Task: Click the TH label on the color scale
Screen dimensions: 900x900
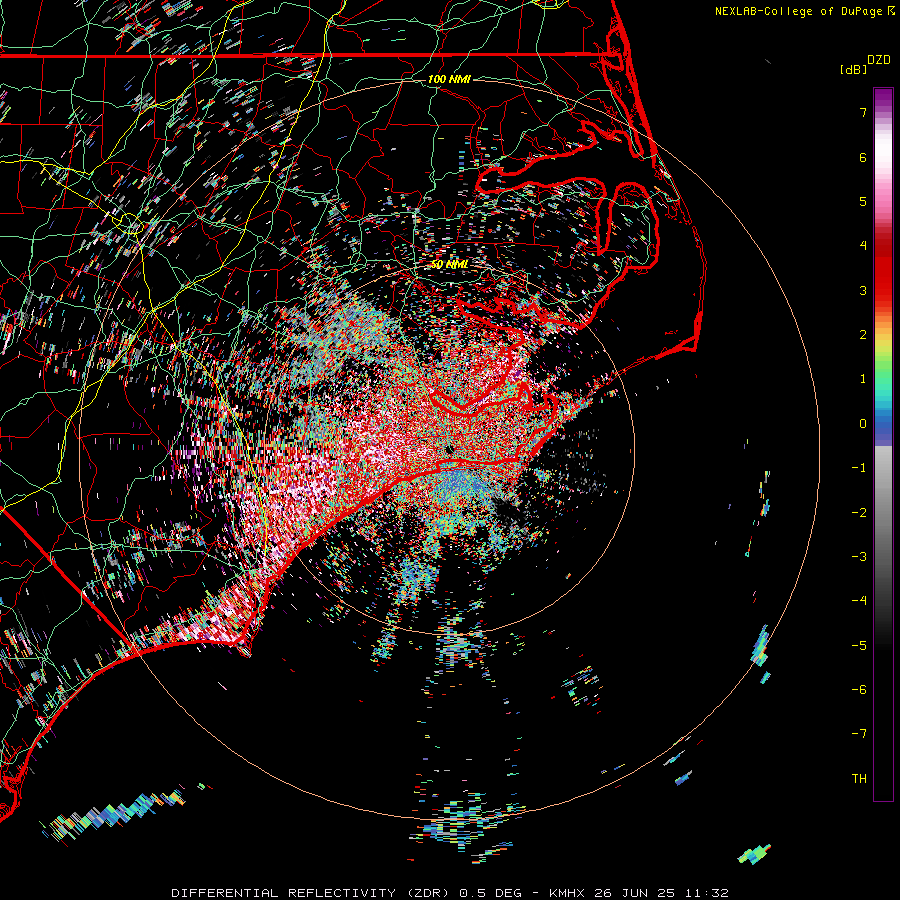Action: [x=859, y=778]
